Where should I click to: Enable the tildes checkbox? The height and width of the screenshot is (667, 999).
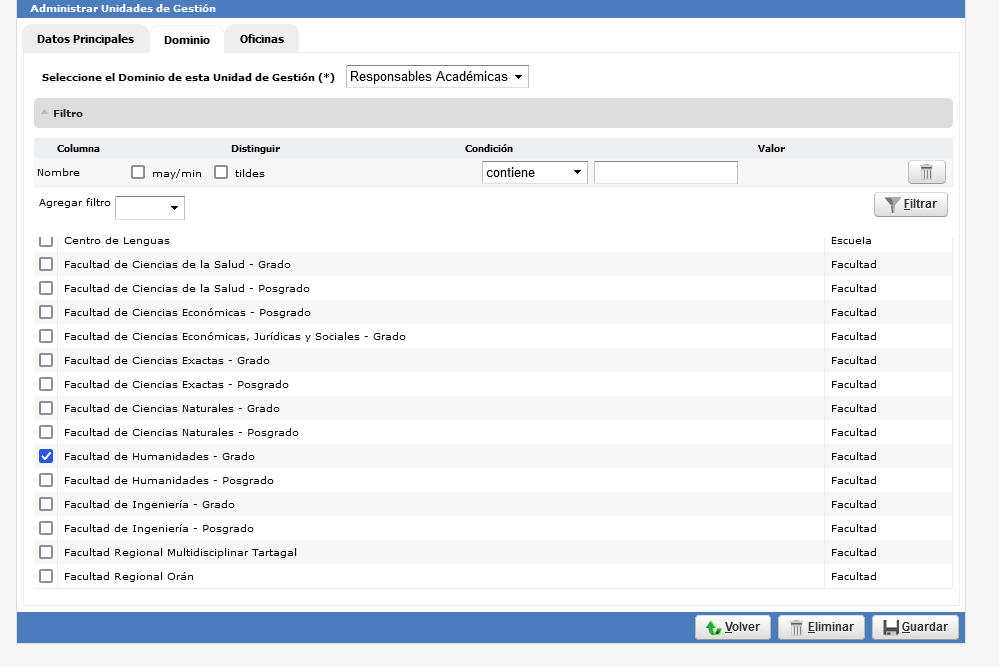pos(221,172)
